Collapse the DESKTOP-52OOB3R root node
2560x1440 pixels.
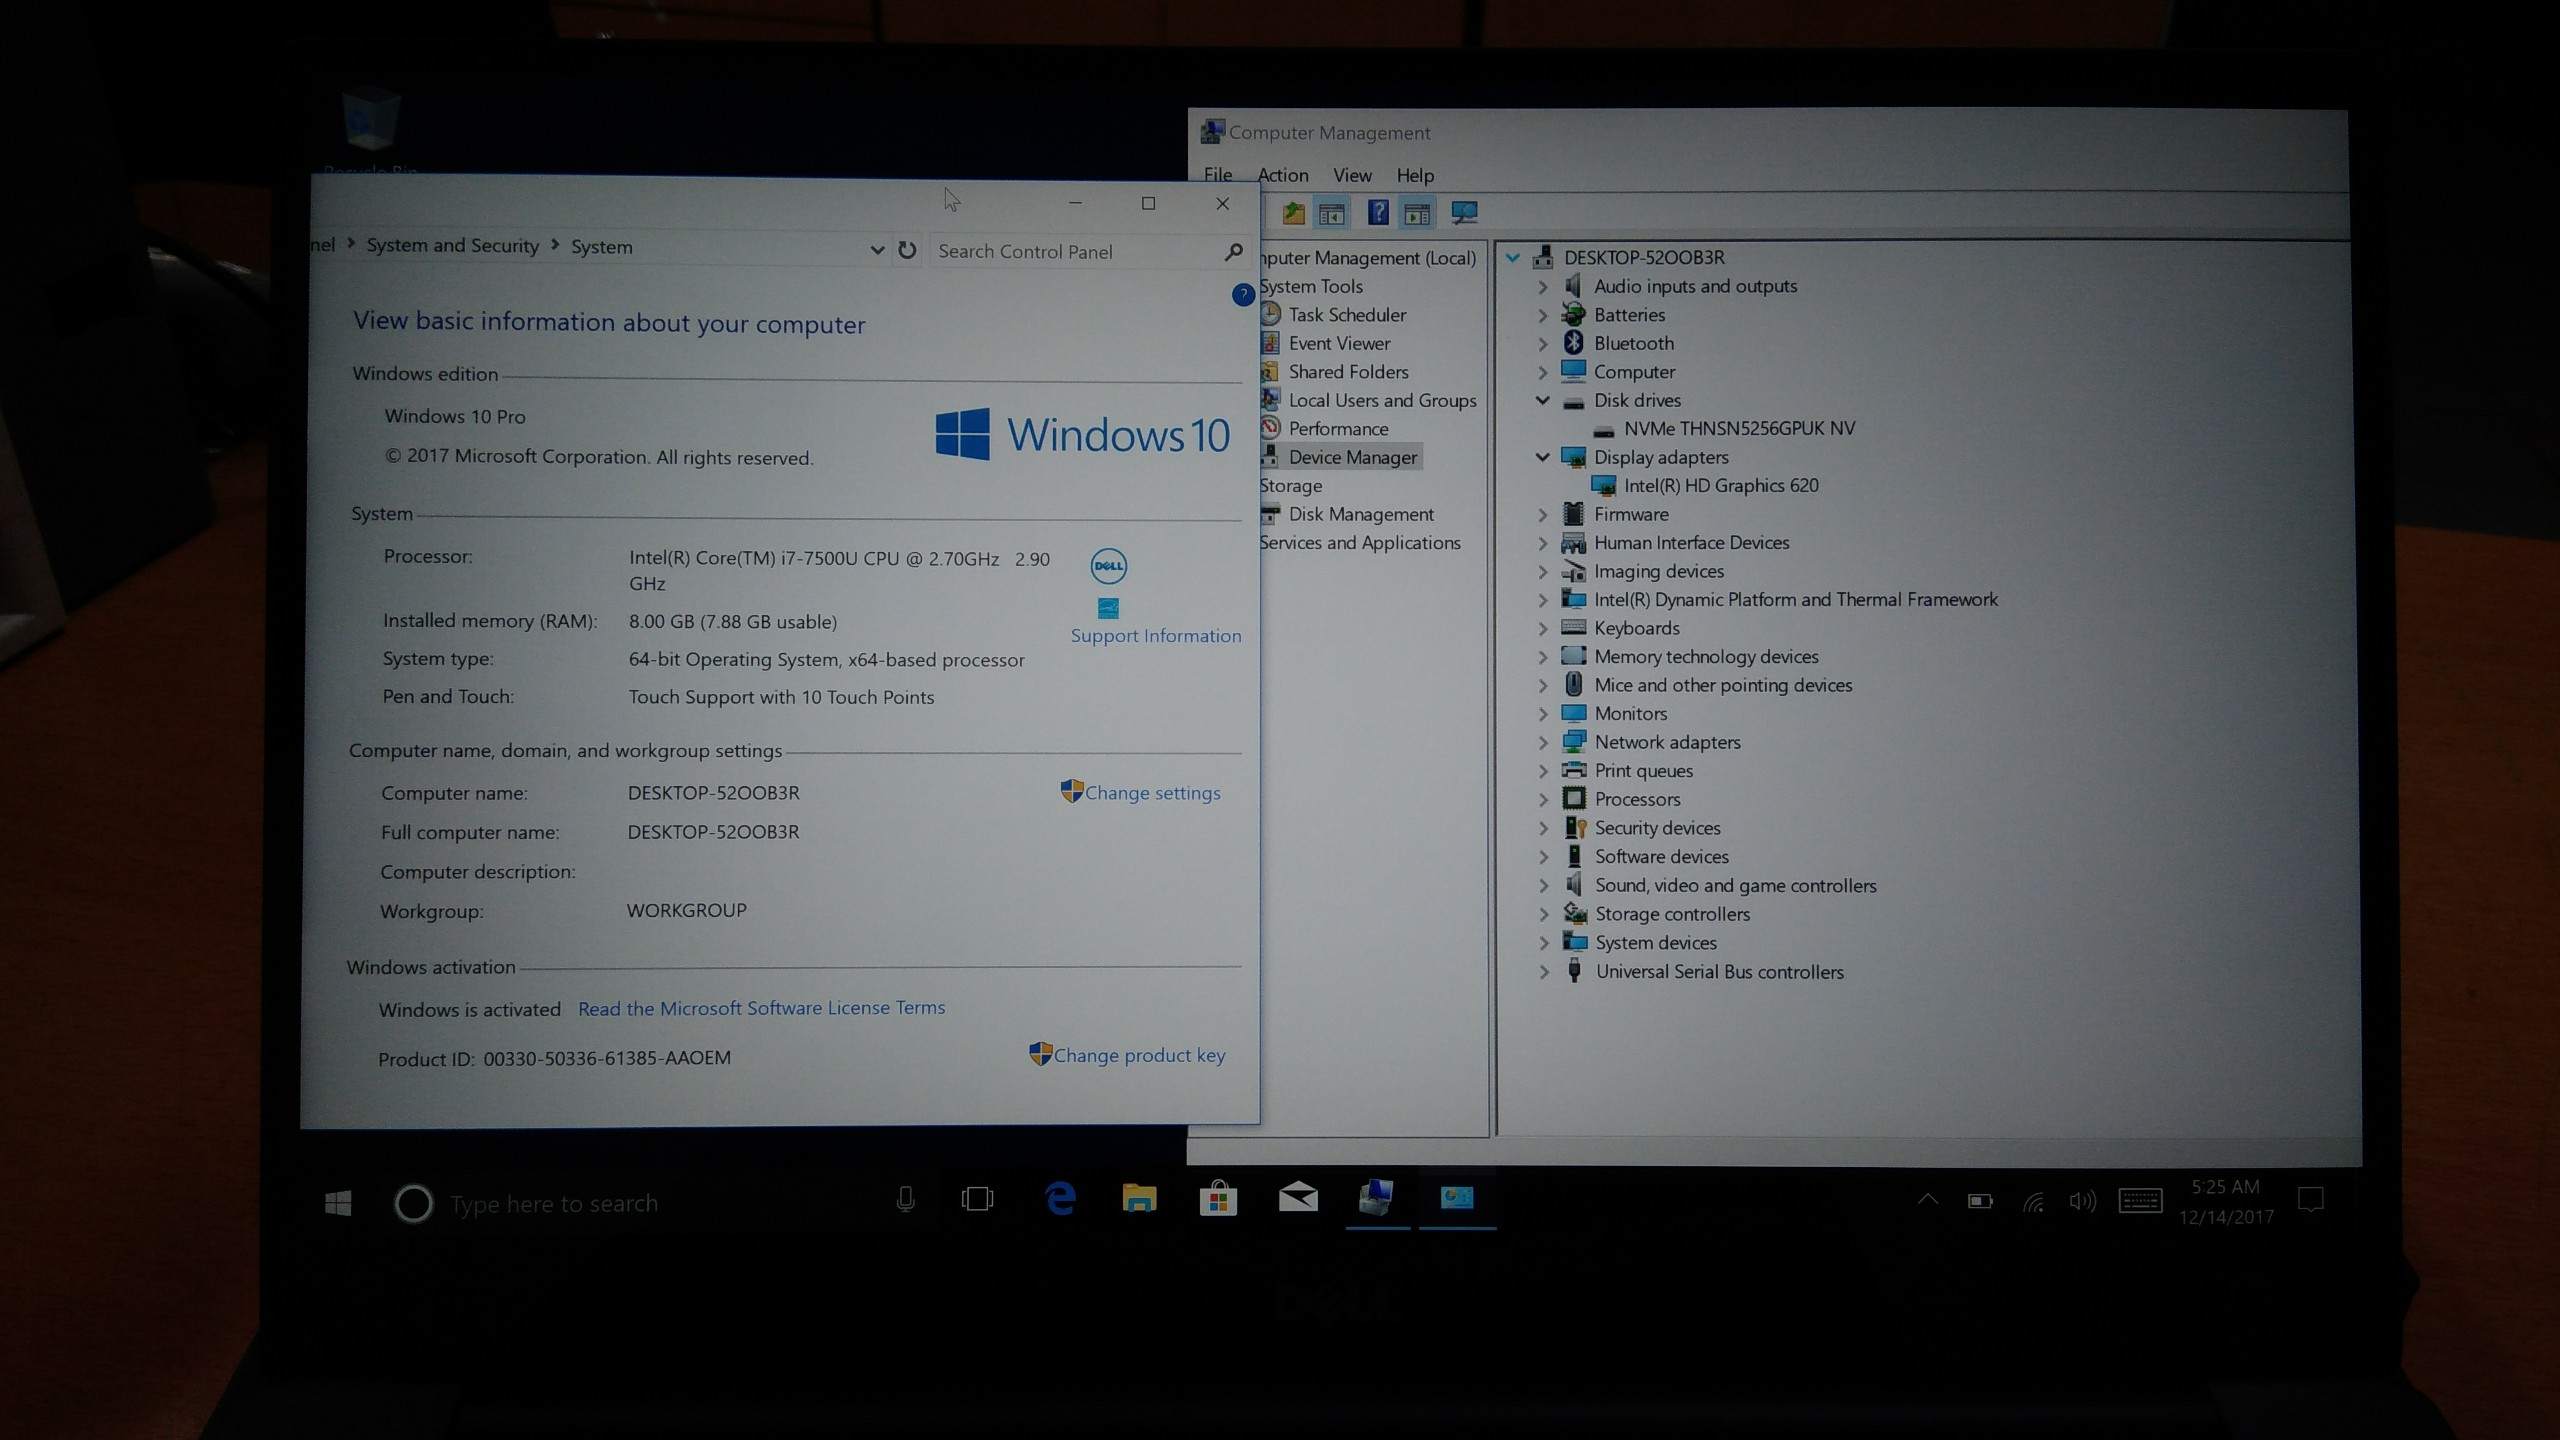[1512, 258]
